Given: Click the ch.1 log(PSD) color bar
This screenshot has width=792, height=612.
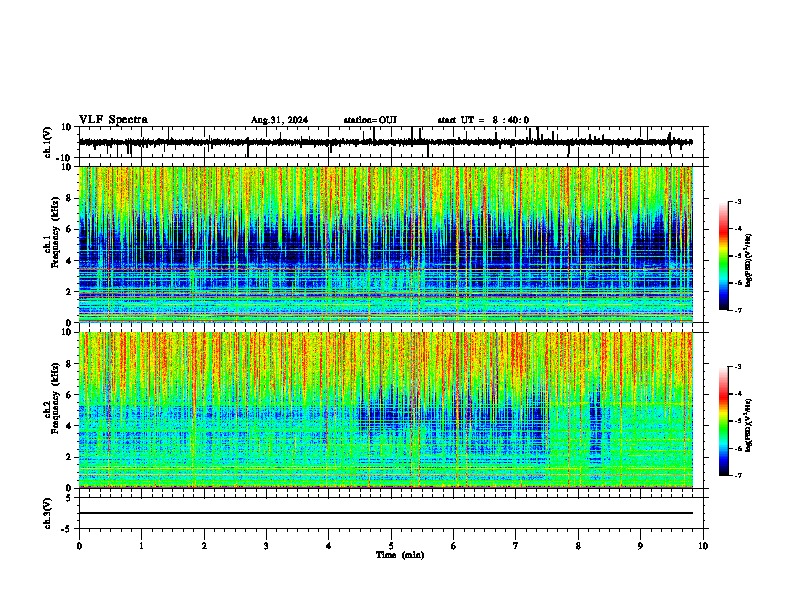Looking at the screenshot, I should (724, 255).
